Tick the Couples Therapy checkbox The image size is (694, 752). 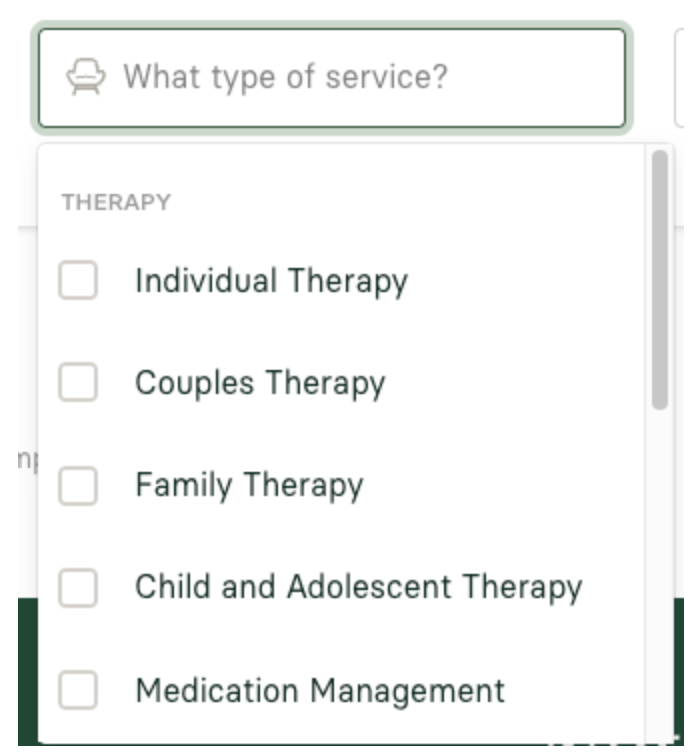coord(78,382)
